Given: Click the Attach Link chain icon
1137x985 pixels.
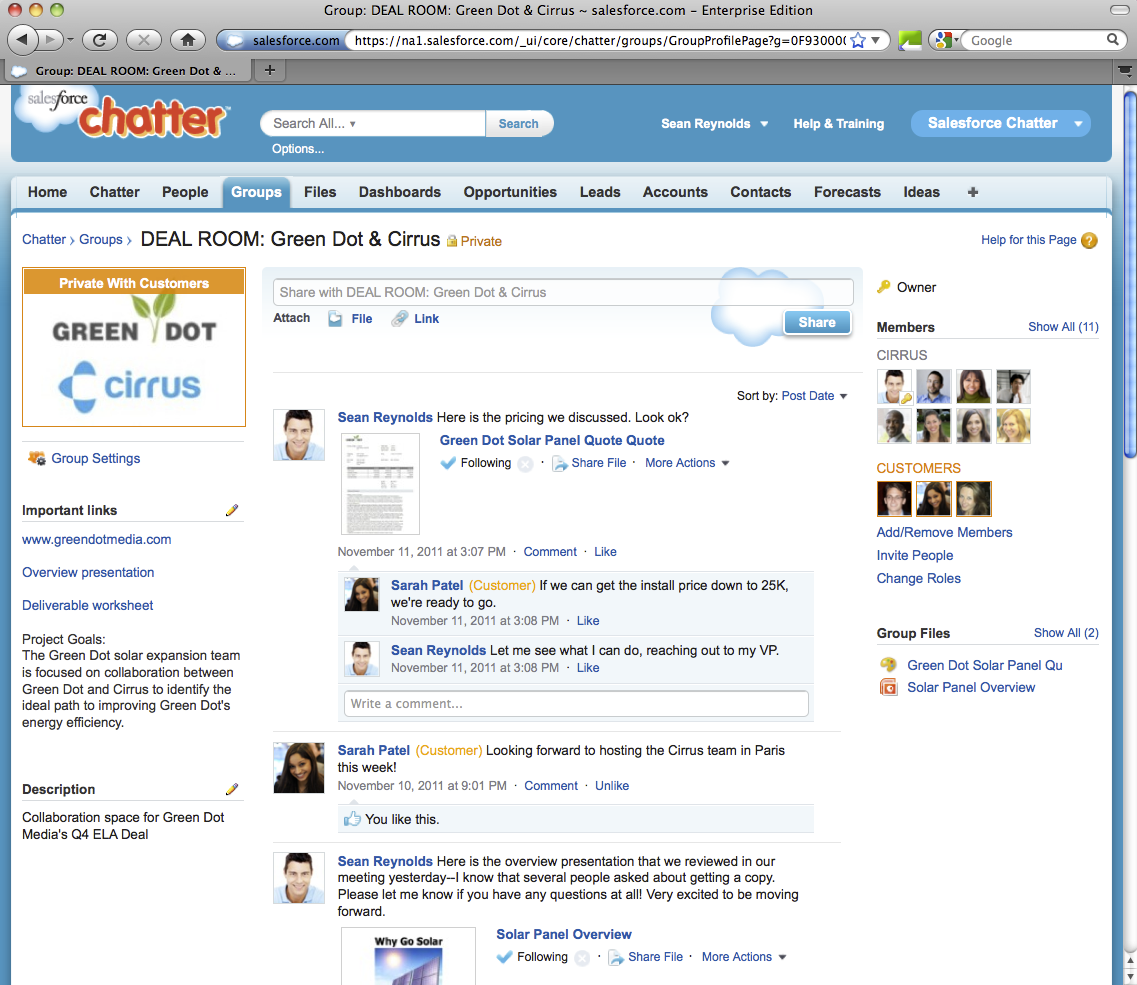Looking at the screenshot, I should pos(399,318).
